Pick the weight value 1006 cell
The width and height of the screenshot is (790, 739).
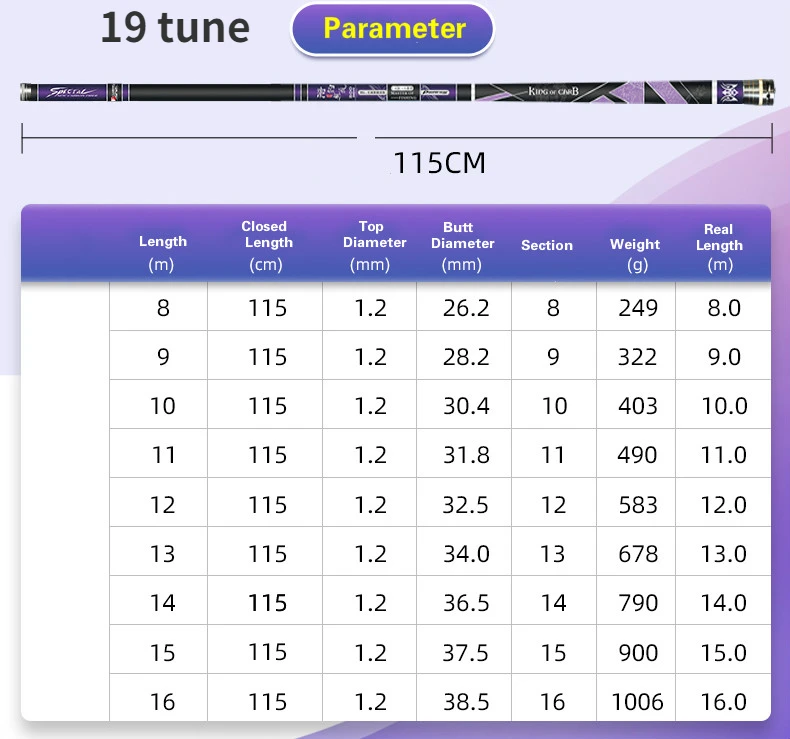coord(637,702)
